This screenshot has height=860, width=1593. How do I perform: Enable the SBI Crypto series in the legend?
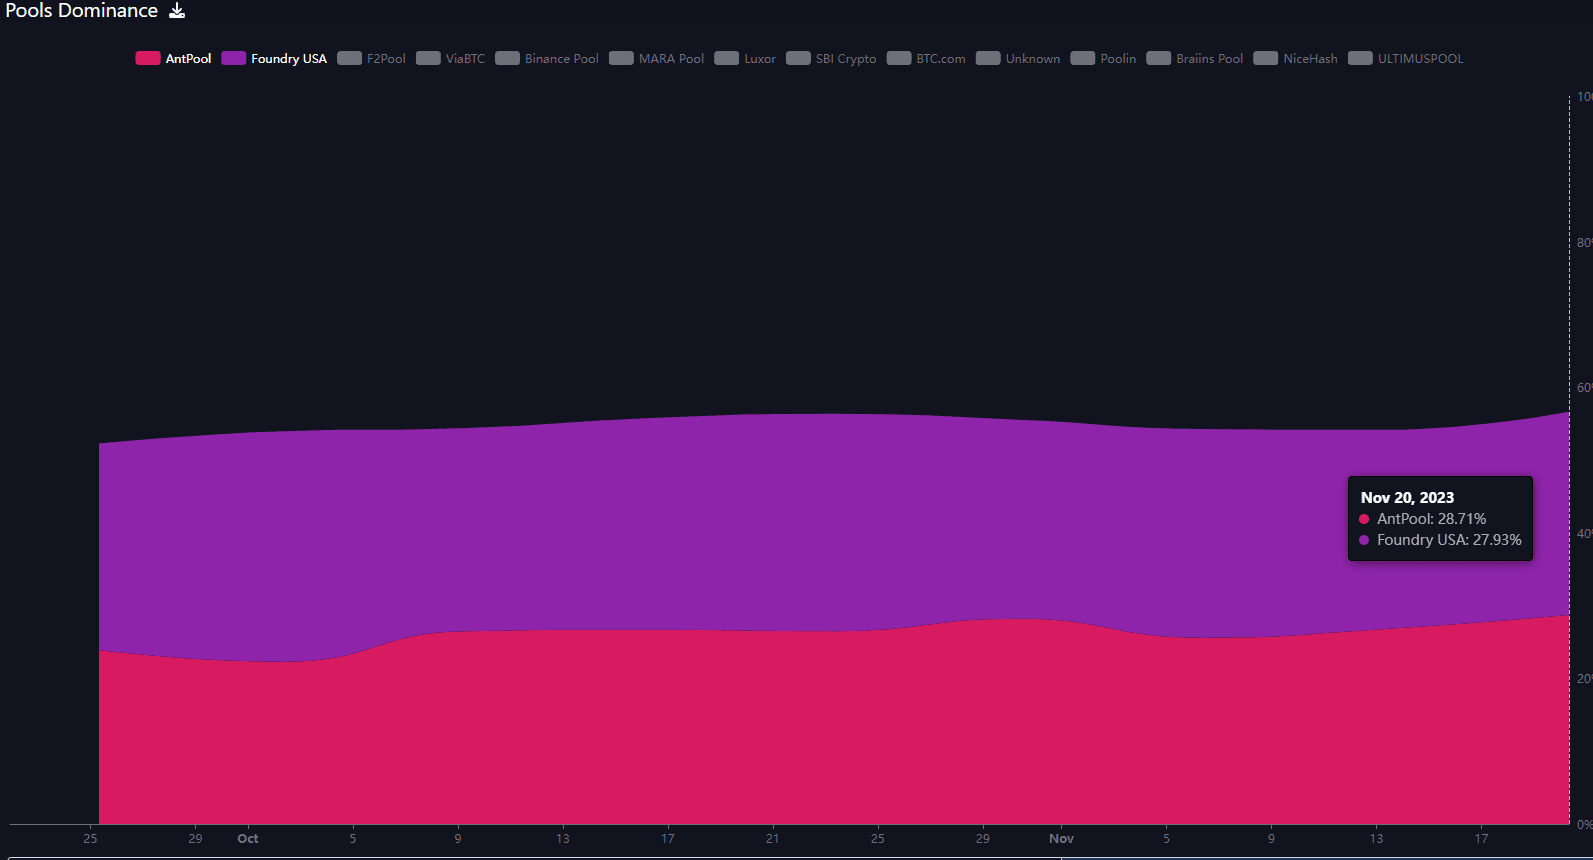831,58
